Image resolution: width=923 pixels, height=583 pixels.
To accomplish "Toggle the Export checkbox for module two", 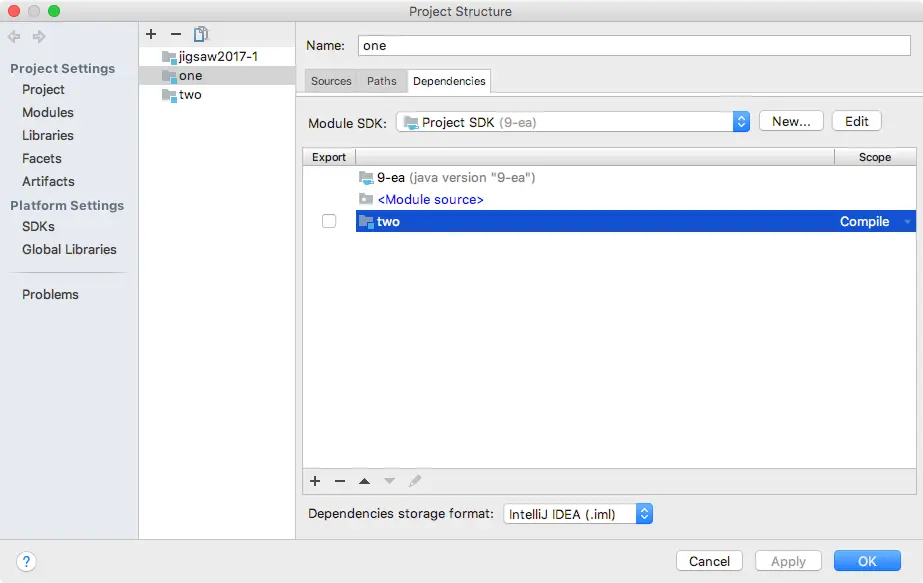I will pyautogui.click(x=329, y=221).
